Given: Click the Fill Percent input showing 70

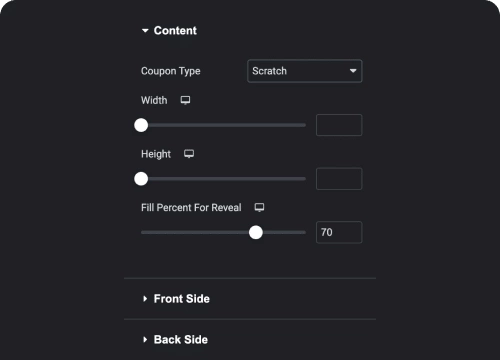Looking at the screenshot, I should coord(339,232).
